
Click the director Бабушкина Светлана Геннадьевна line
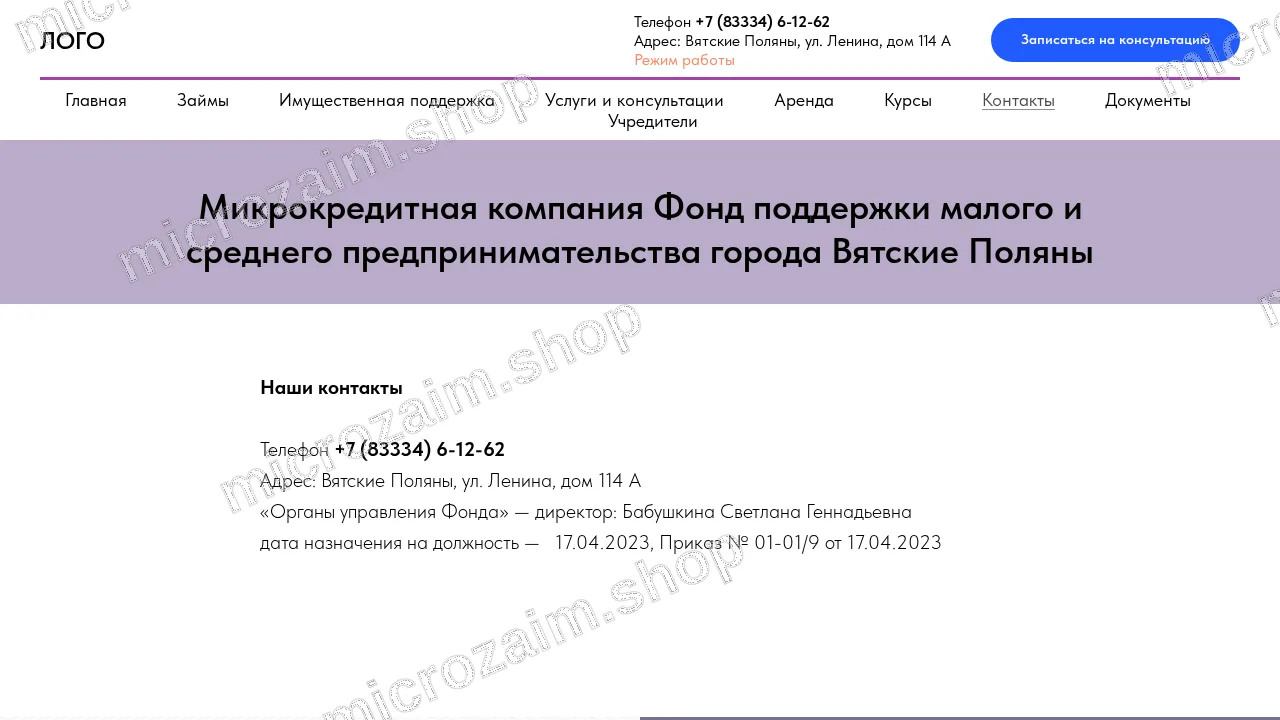pos(586,512)
